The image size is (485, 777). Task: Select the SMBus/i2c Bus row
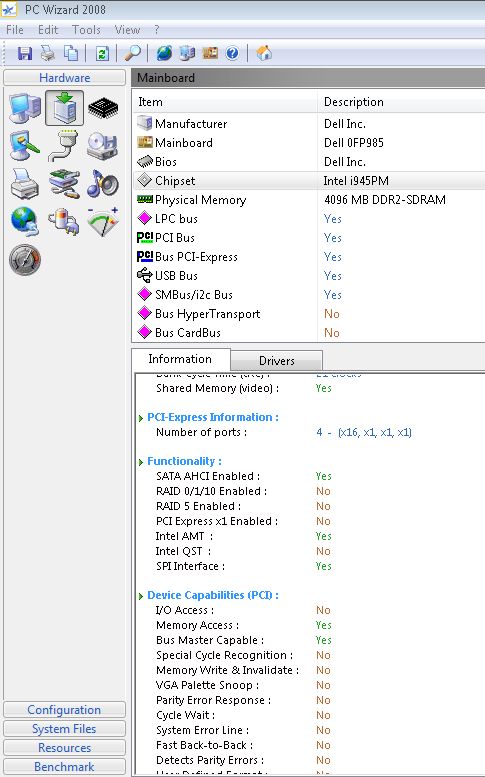(x=309, y=294)
